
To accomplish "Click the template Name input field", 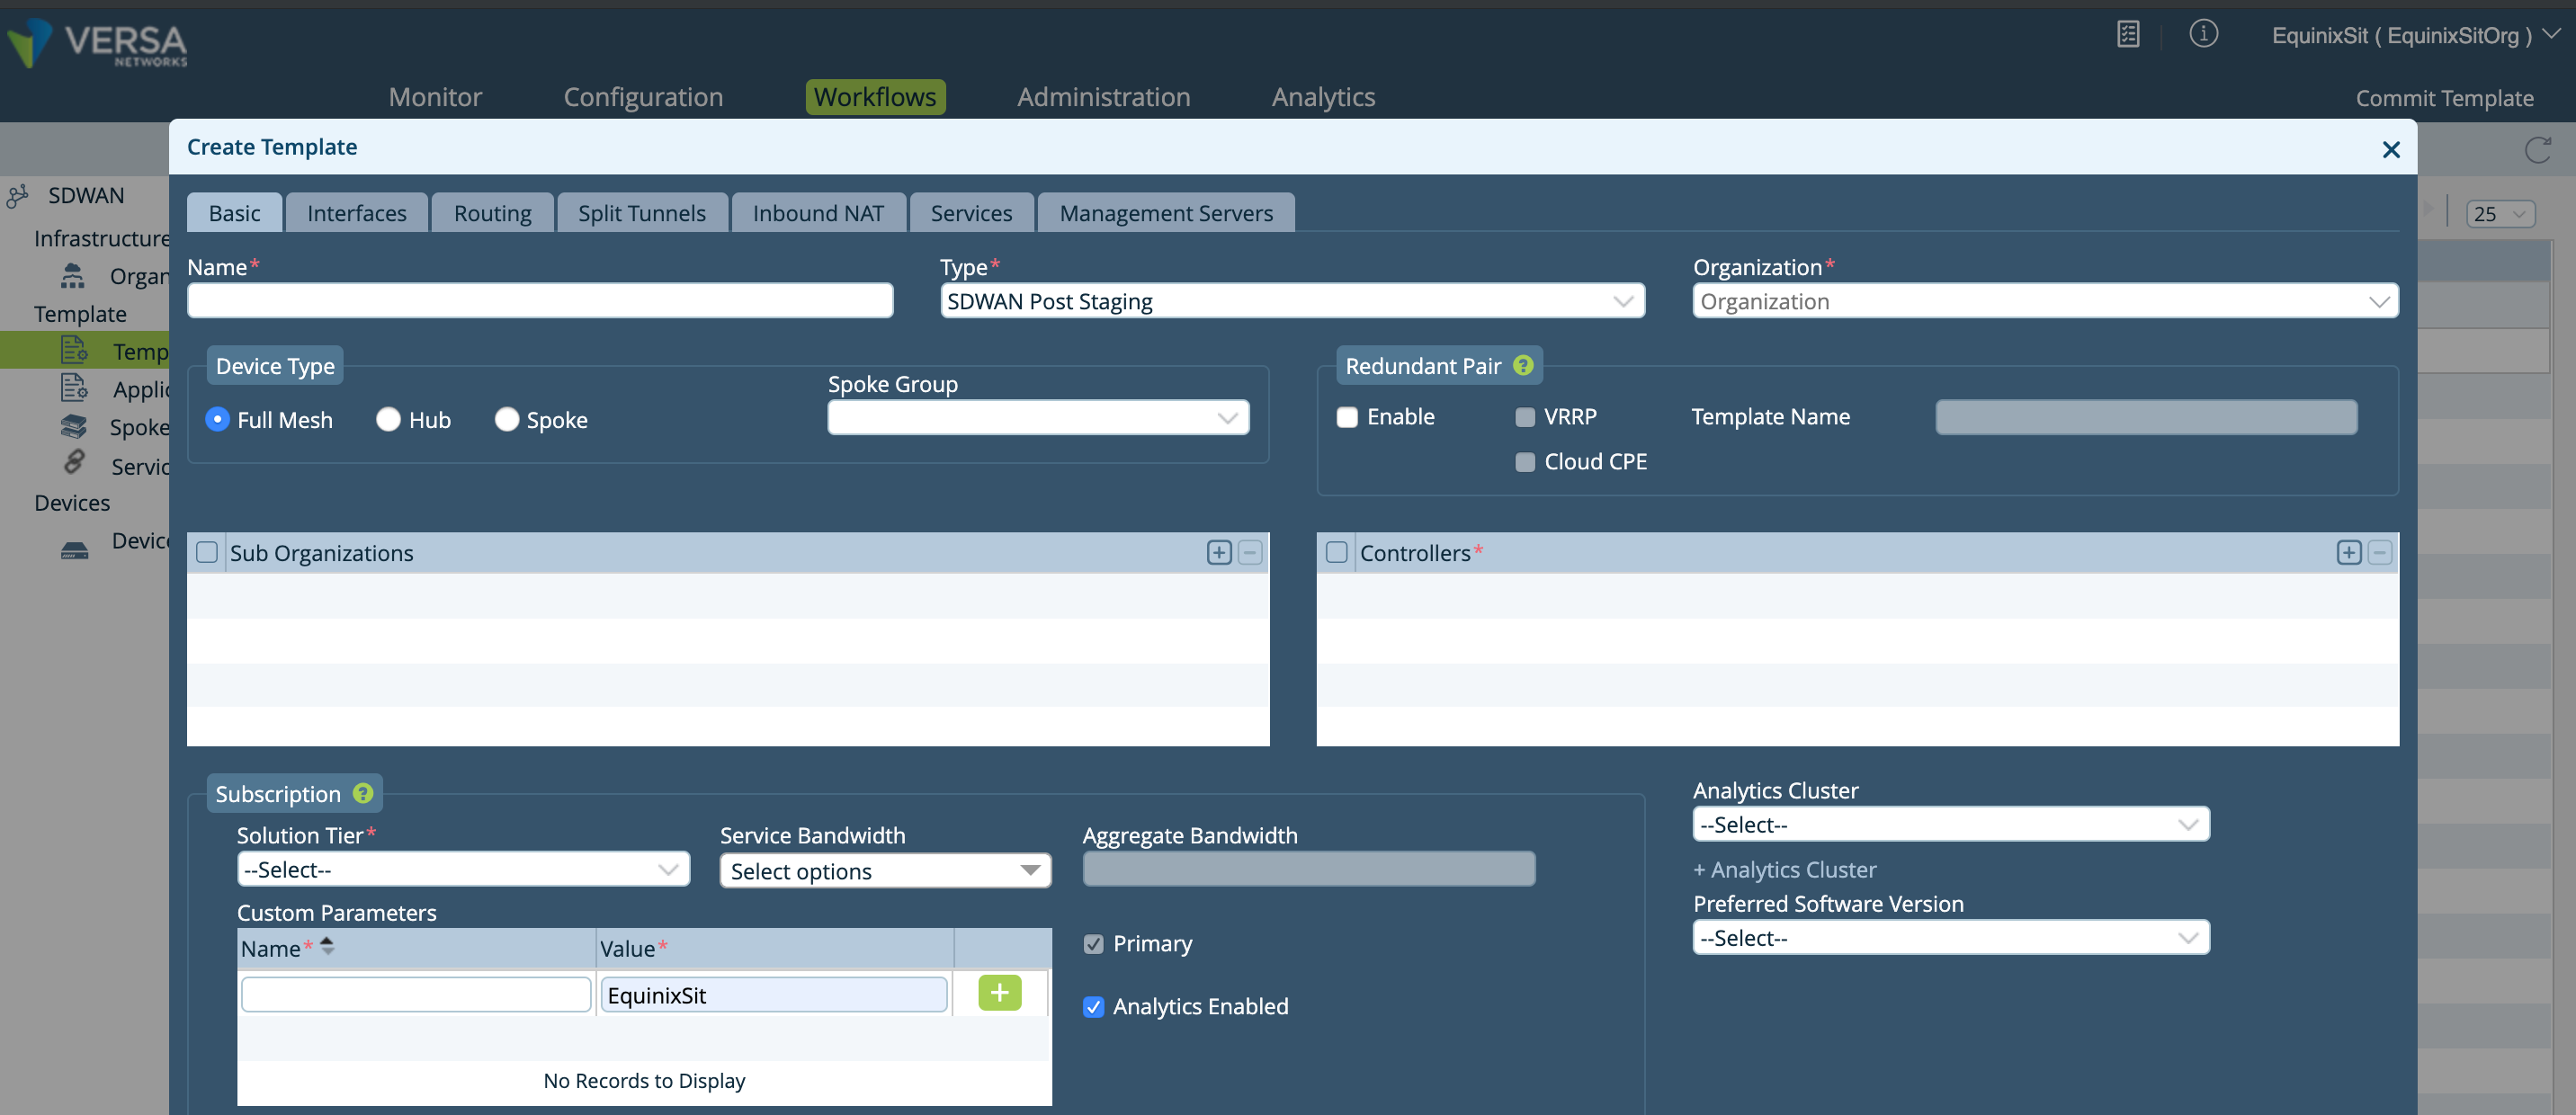I will (x=540, y=300).
